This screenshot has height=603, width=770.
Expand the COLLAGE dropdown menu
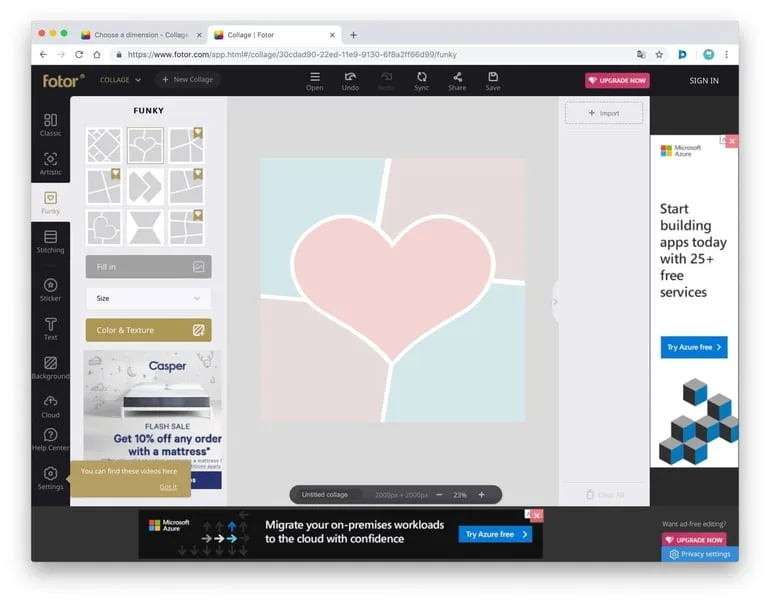click(x=120, y=80)
